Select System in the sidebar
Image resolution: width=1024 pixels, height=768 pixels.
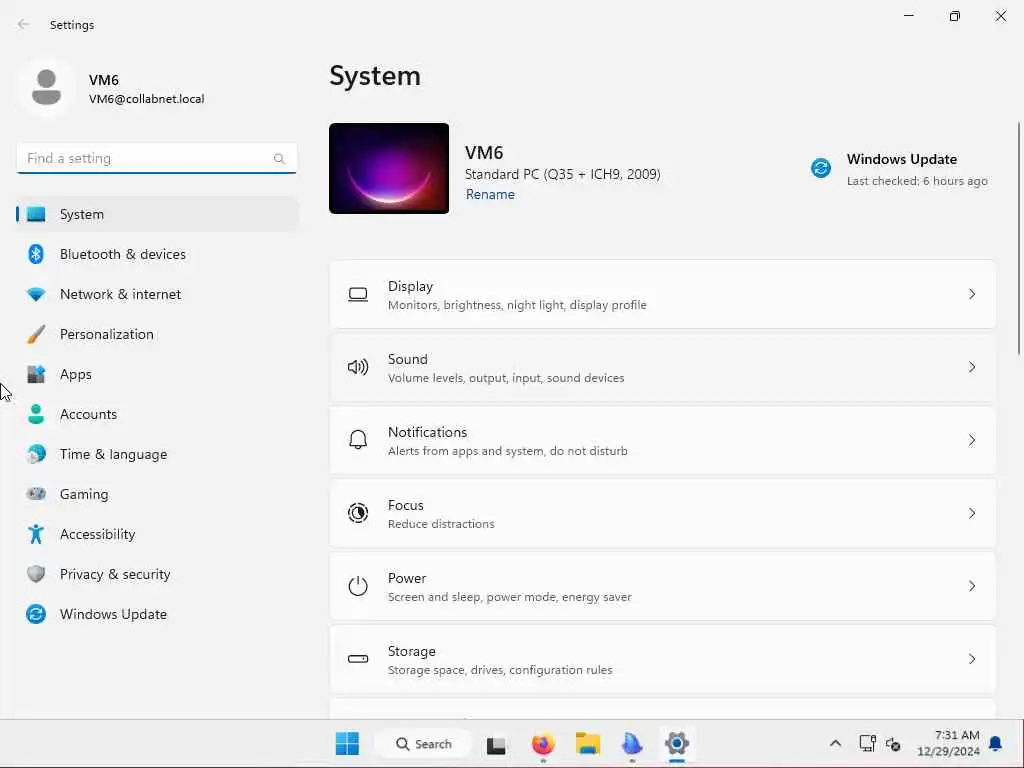(x=157, y=214)
